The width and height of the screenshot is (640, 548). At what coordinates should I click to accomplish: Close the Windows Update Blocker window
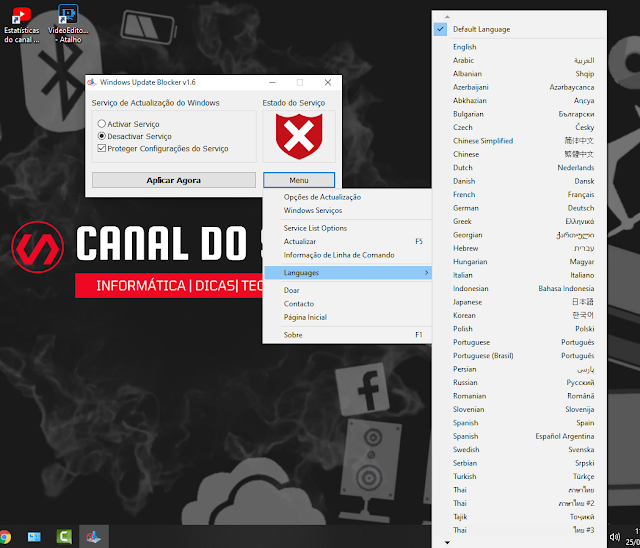point(328,82)
